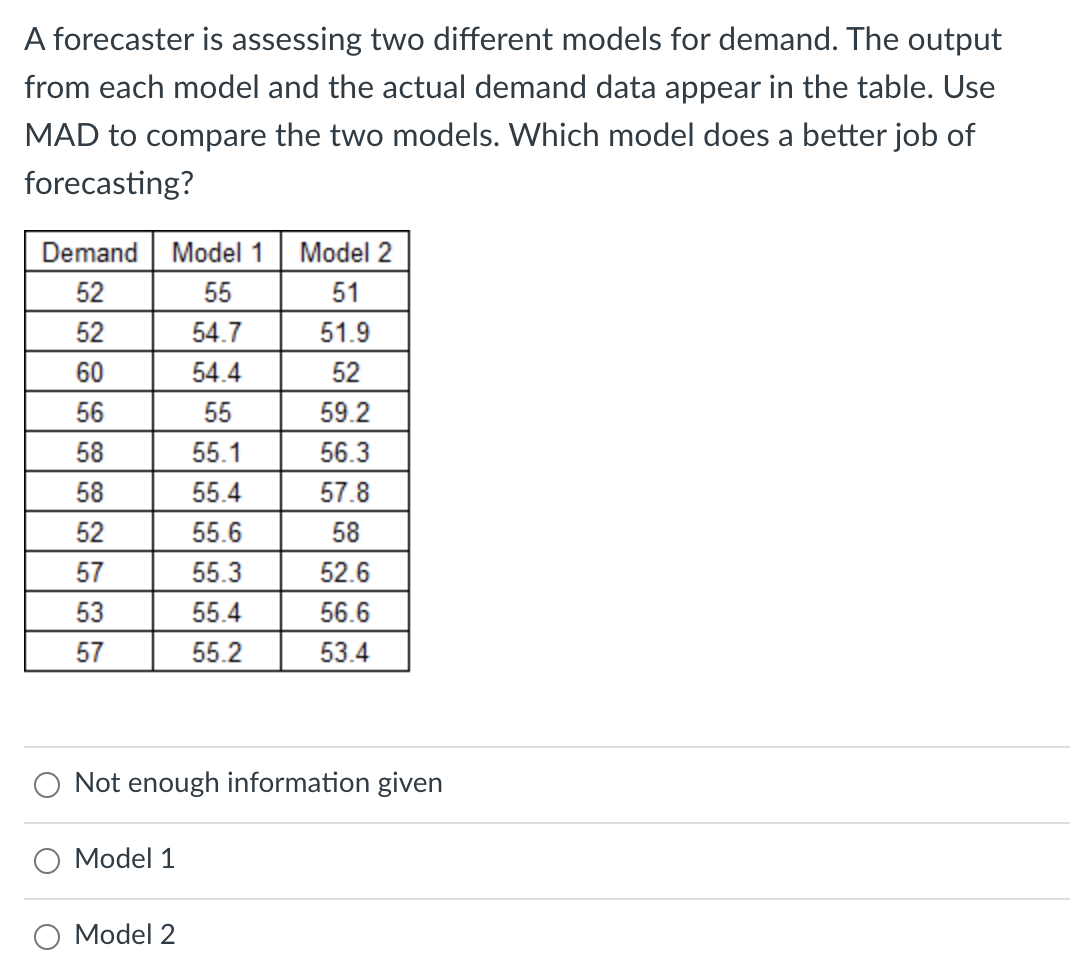The image size is (1088, 974).
Task: Click the 'Model 2' answer label text
Action: (x=125, y=936)
